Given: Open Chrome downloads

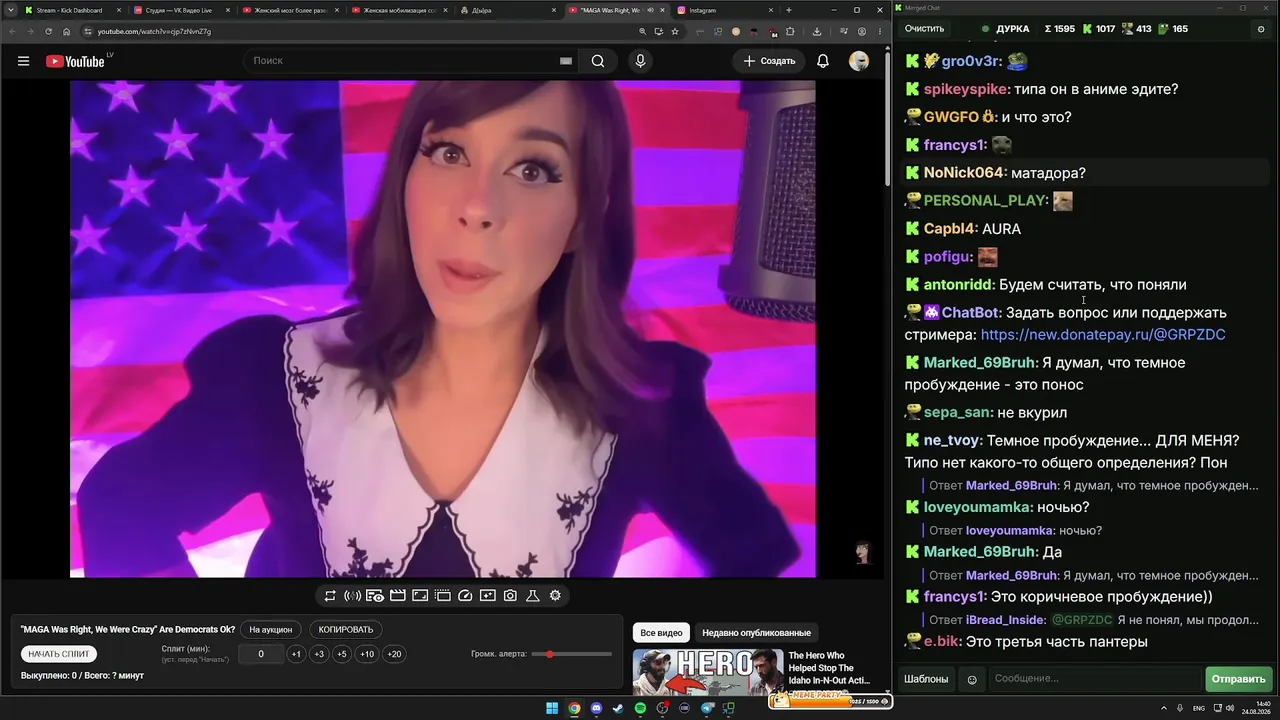Looking at the screenshot, I should 817,31.
